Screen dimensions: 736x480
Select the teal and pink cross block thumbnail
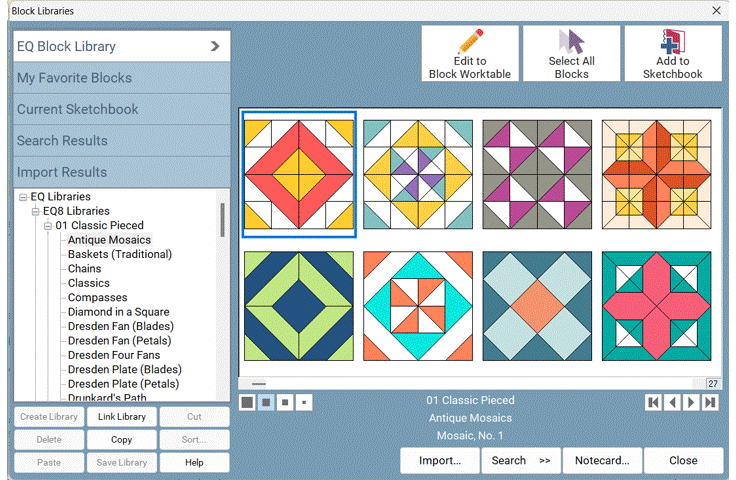coord(656,306)
